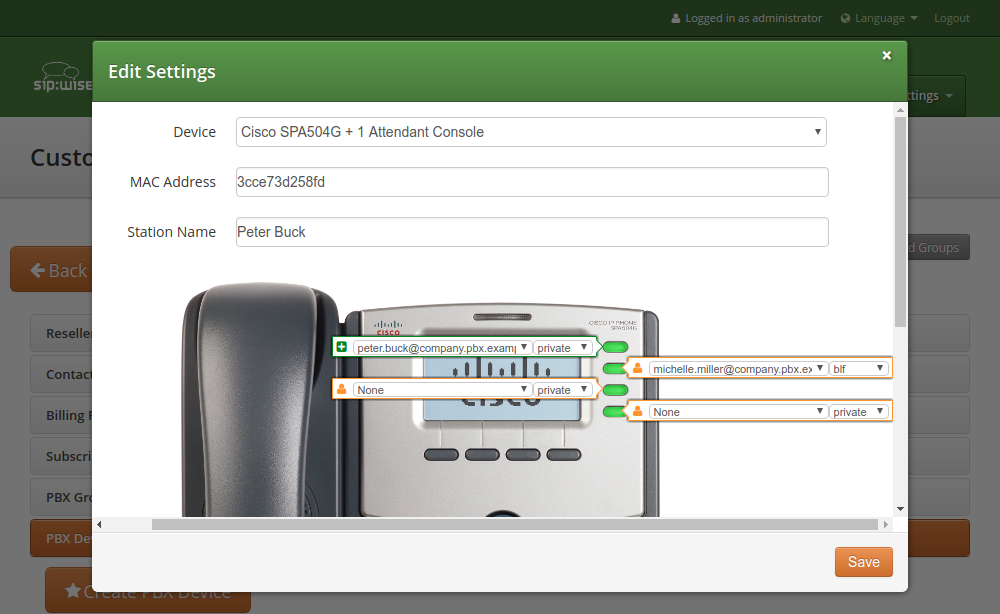Image resolution: width=1000 pixels, height=614 pixels.
Task: Click the Logout link
Action: (952, 18)
